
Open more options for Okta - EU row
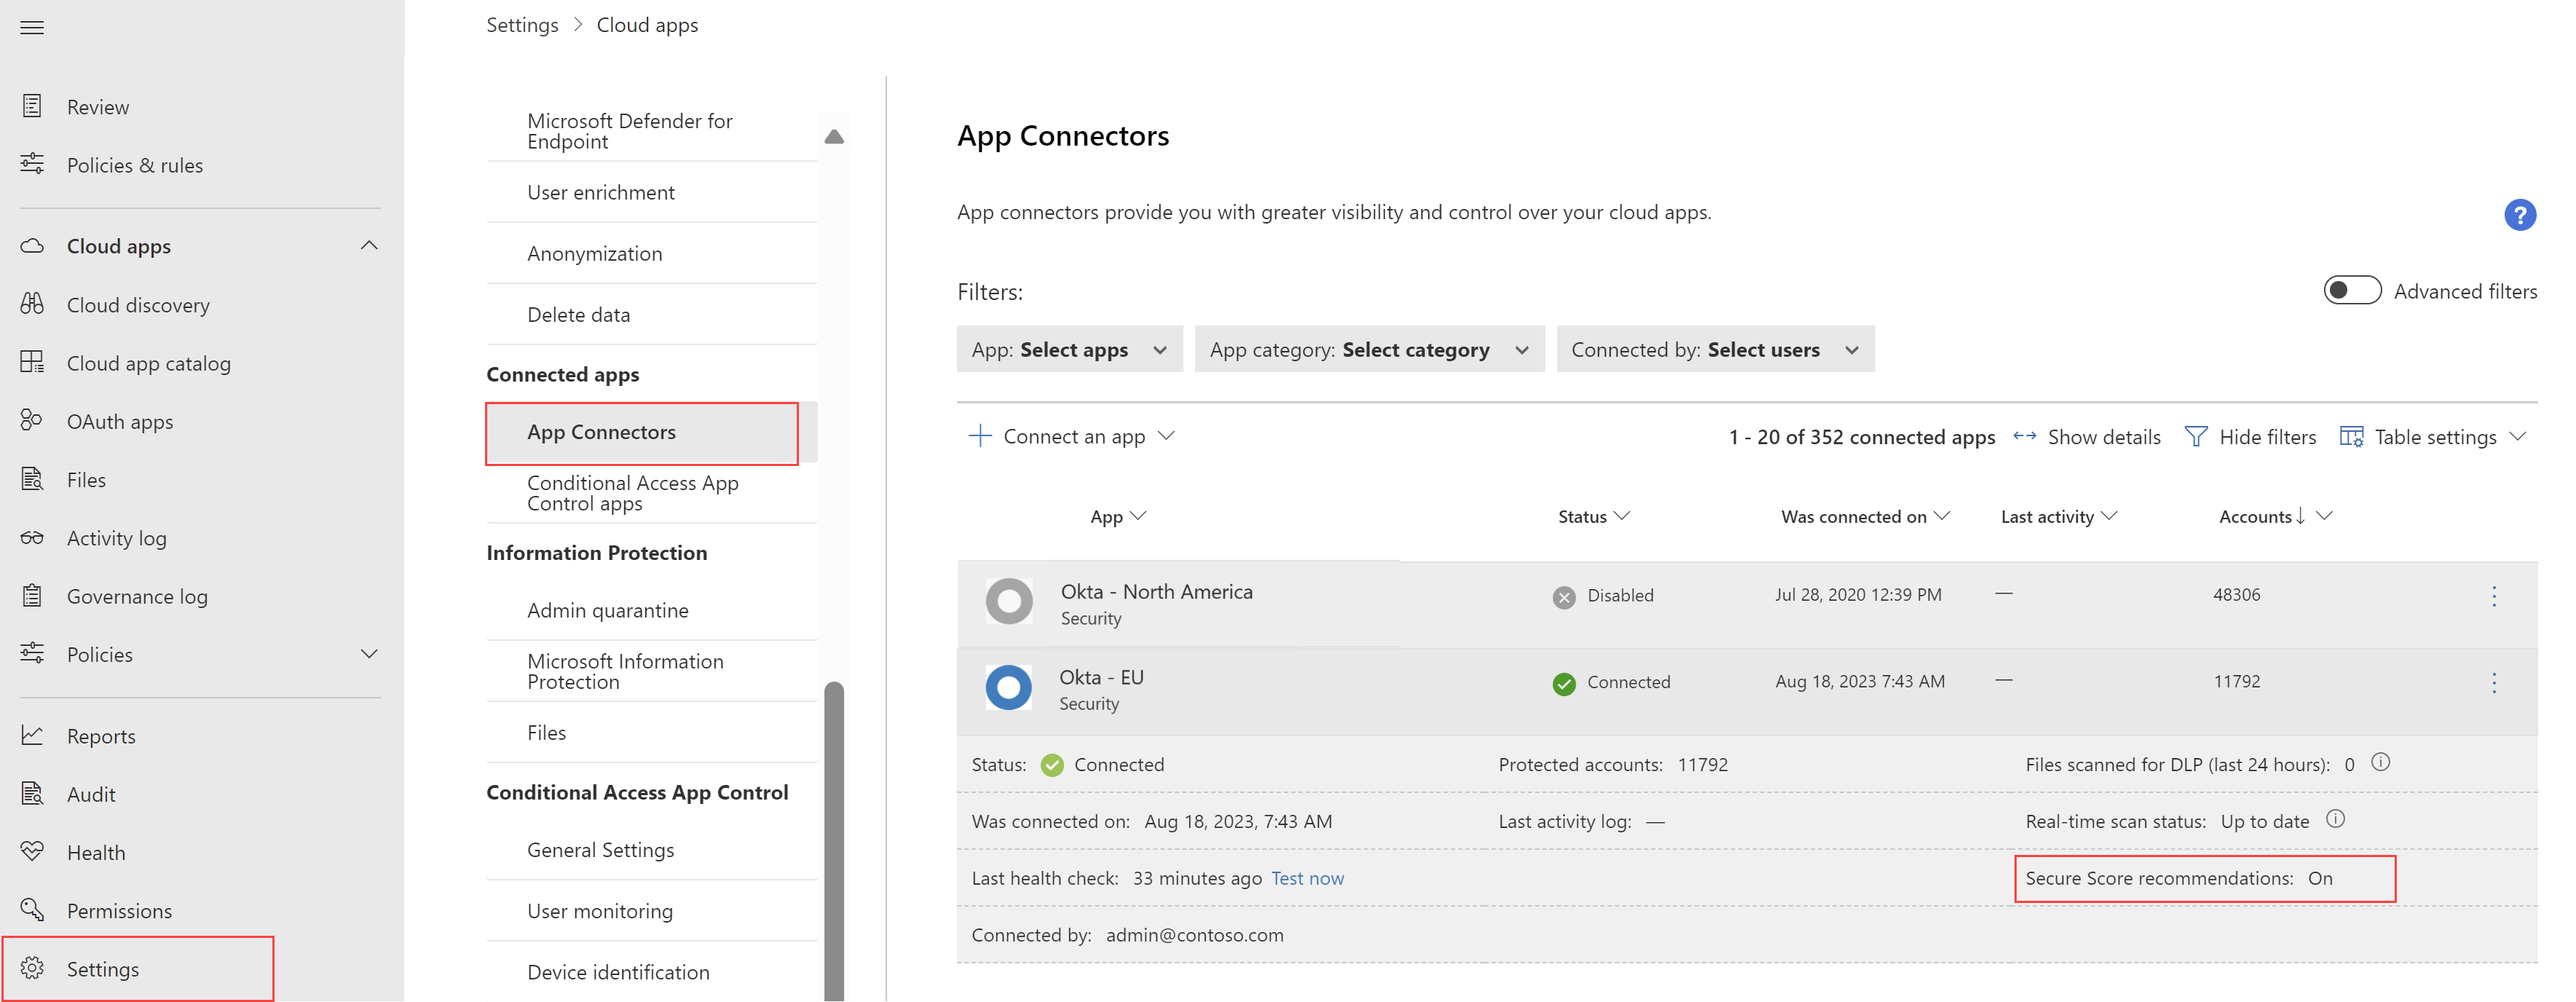point(2493,682)
